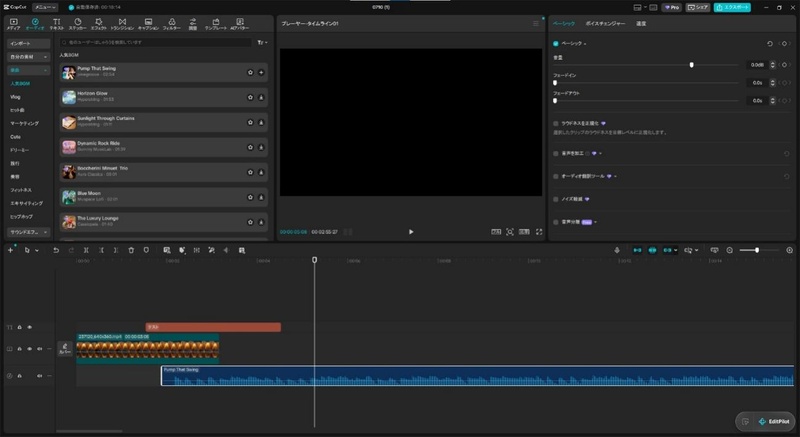
Task: Start voice recording with the microphone icon
Action: coord(617,250)
